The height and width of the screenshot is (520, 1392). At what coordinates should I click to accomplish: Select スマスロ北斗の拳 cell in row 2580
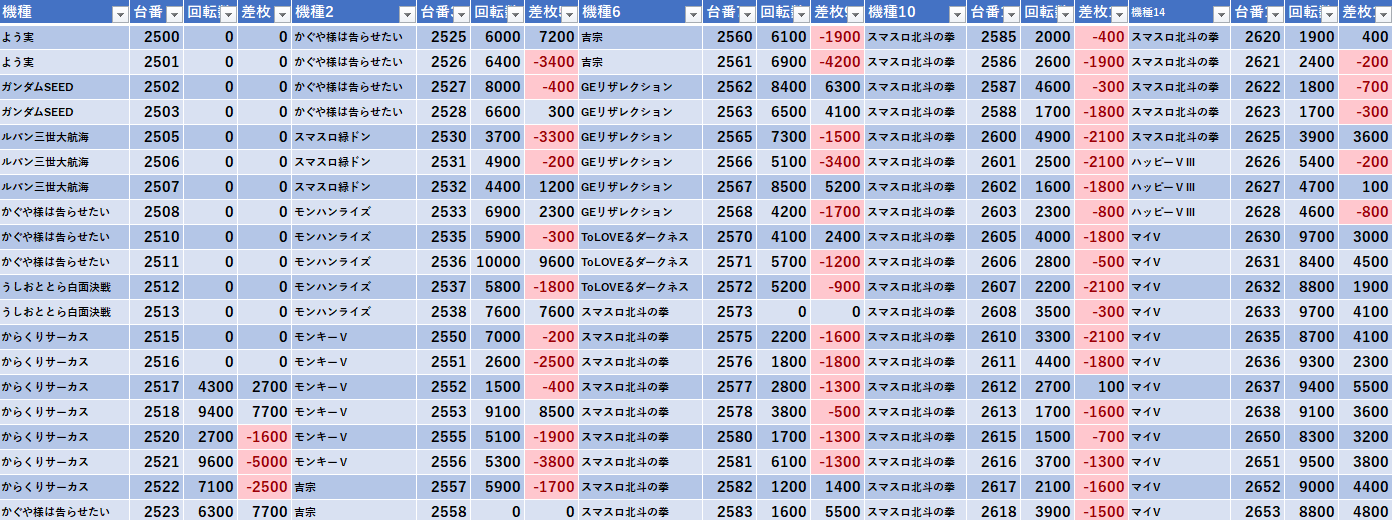pyautogui.click(x=640, y=437)
